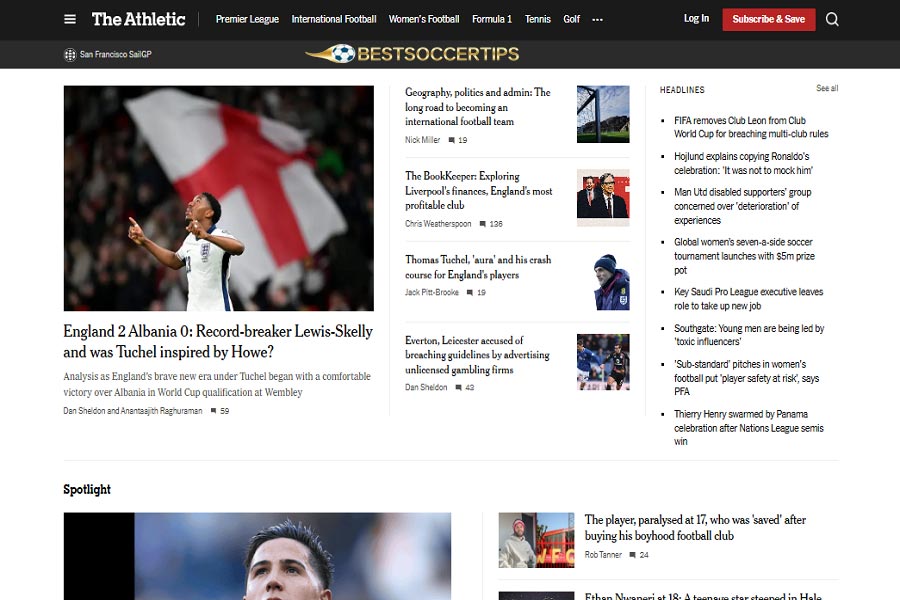
Task: Click the Spotlight section heading
Action: pyautogui.click(x=87, y=490)
